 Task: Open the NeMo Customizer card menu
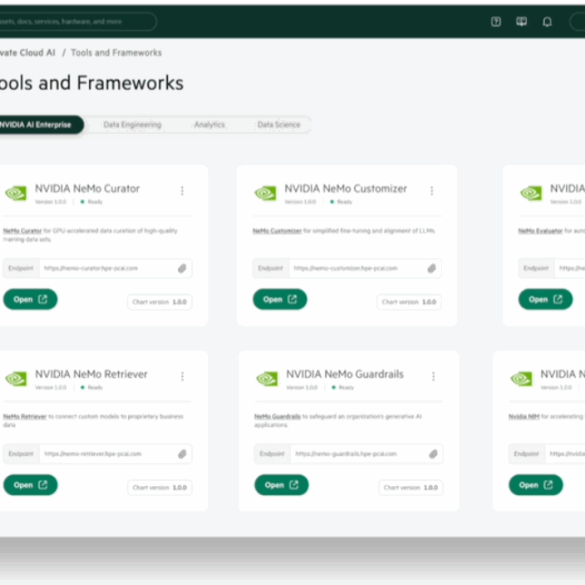(432, 191)
